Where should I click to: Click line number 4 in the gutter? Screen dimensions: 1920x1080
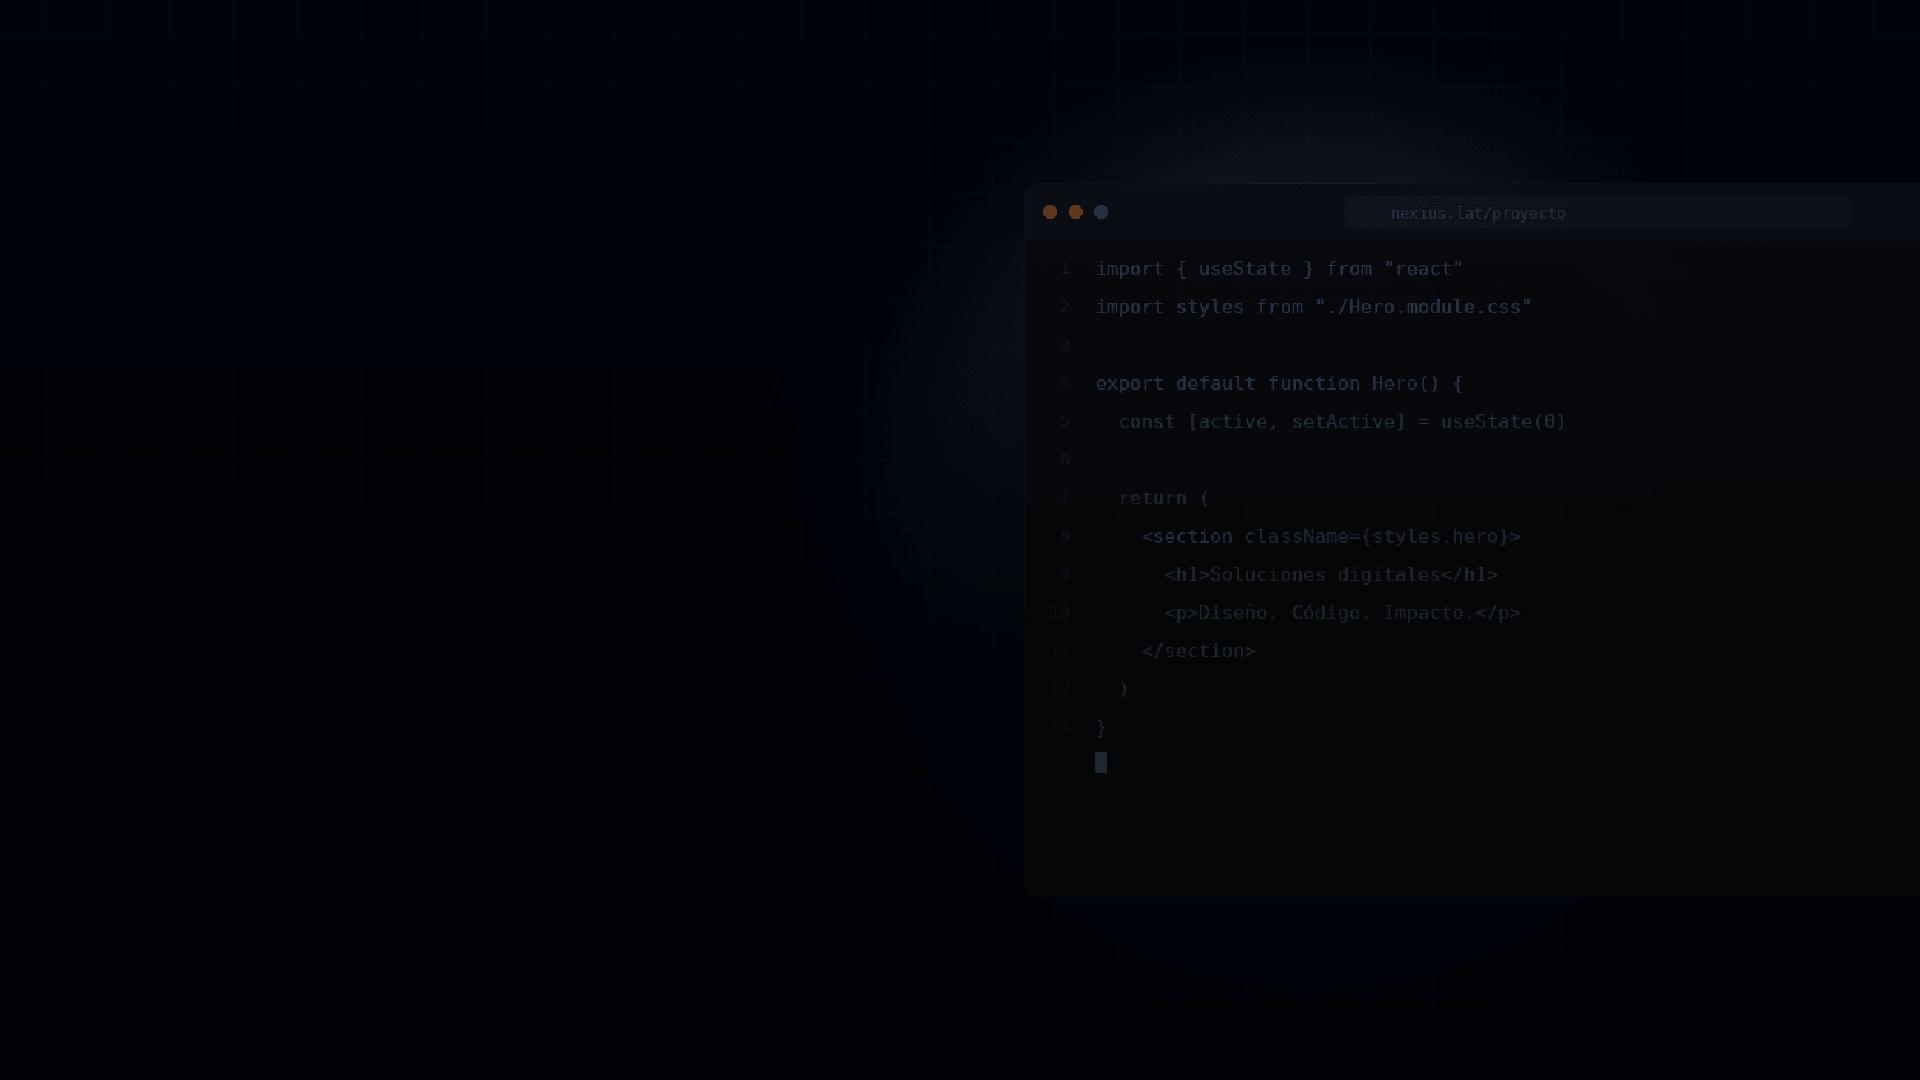[1065, 384]
